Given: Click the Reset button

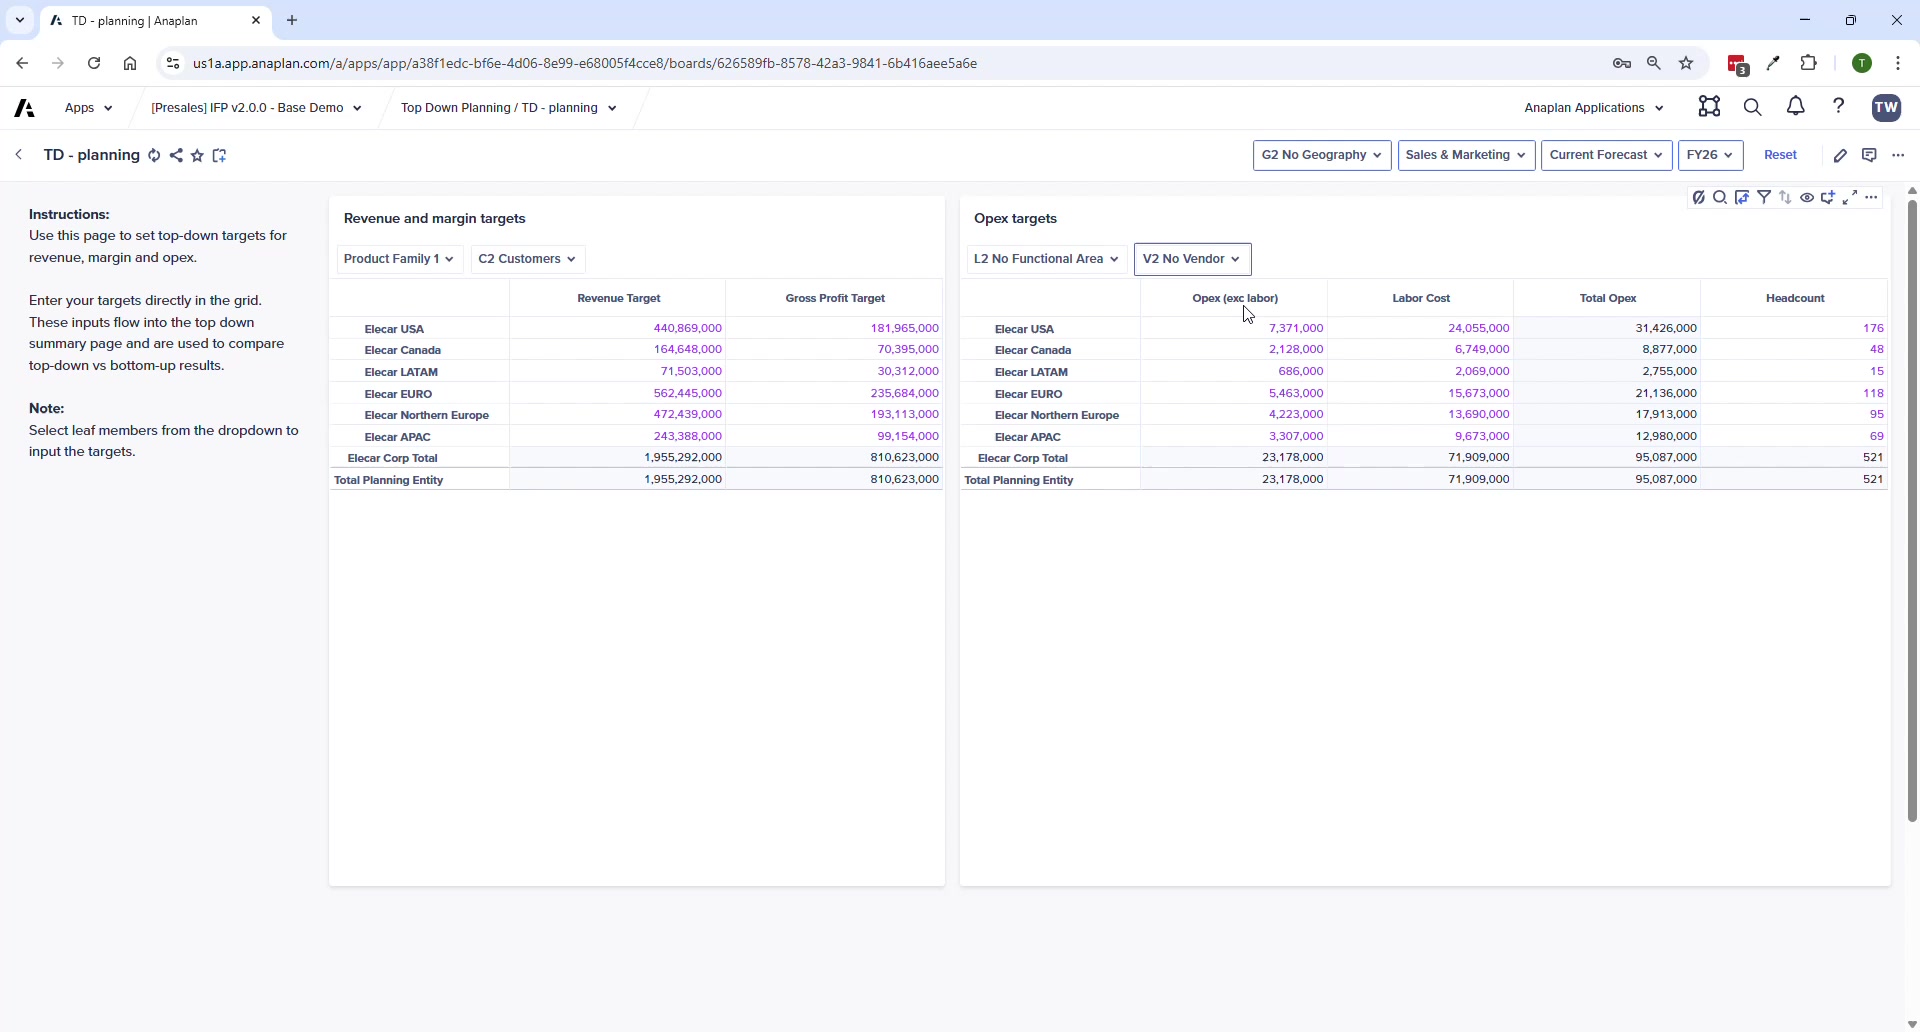Looking at the screenshot, I should click(1781, 155).
